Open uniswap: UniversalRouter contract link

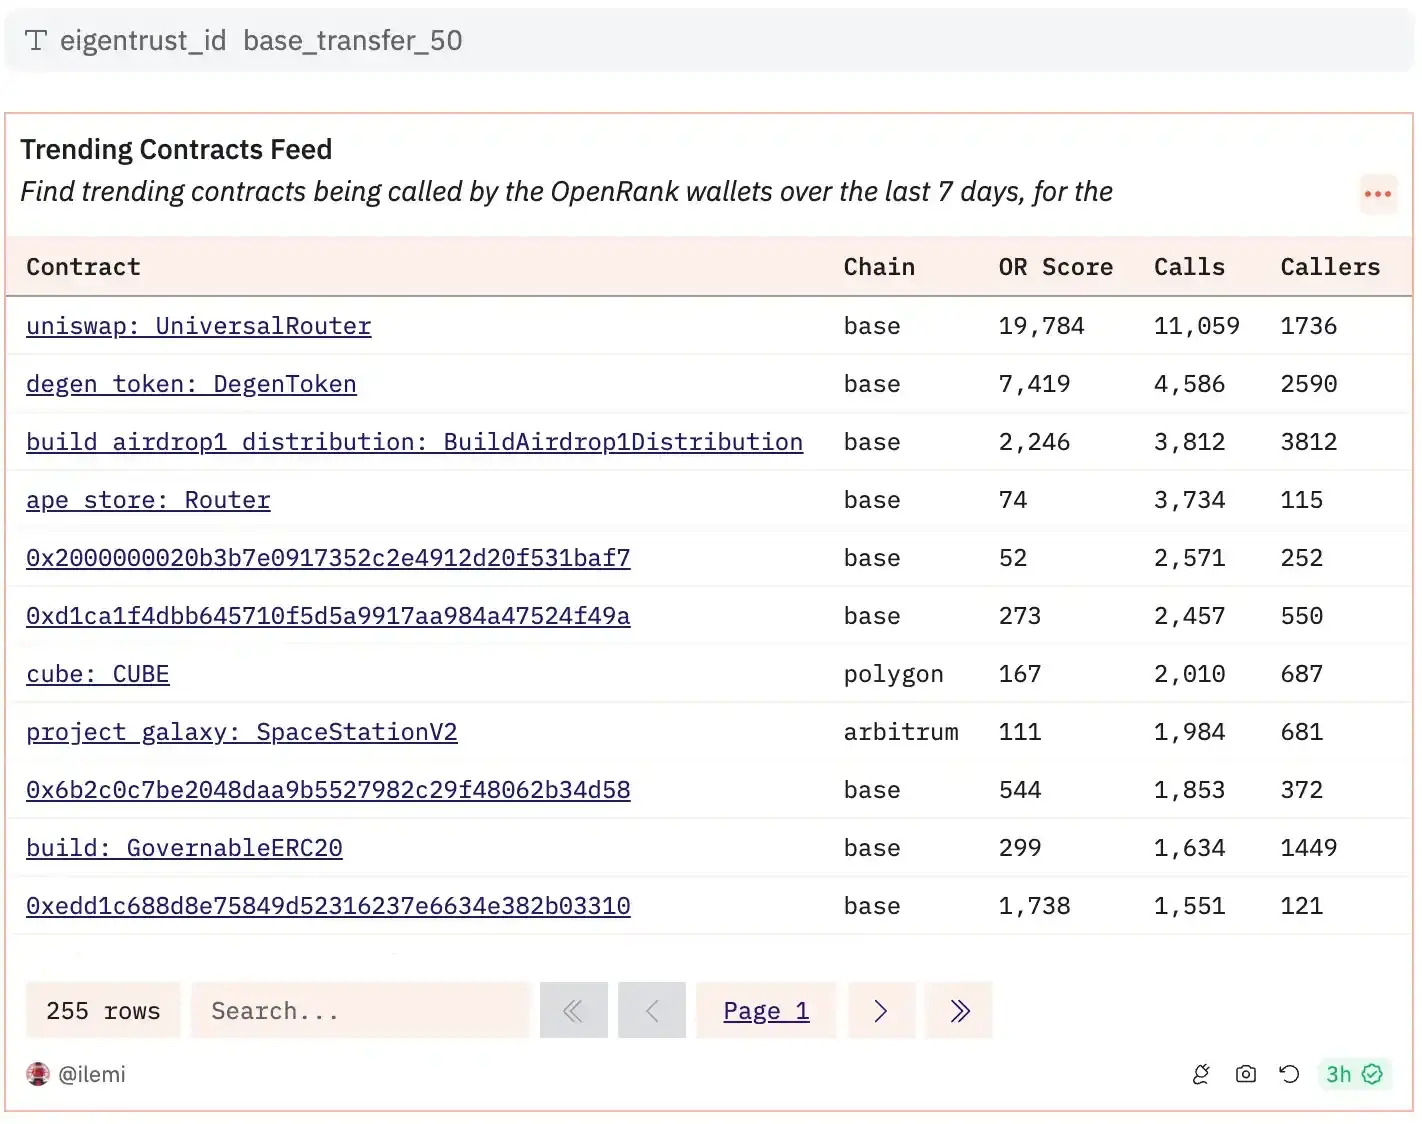coord(199,326)
